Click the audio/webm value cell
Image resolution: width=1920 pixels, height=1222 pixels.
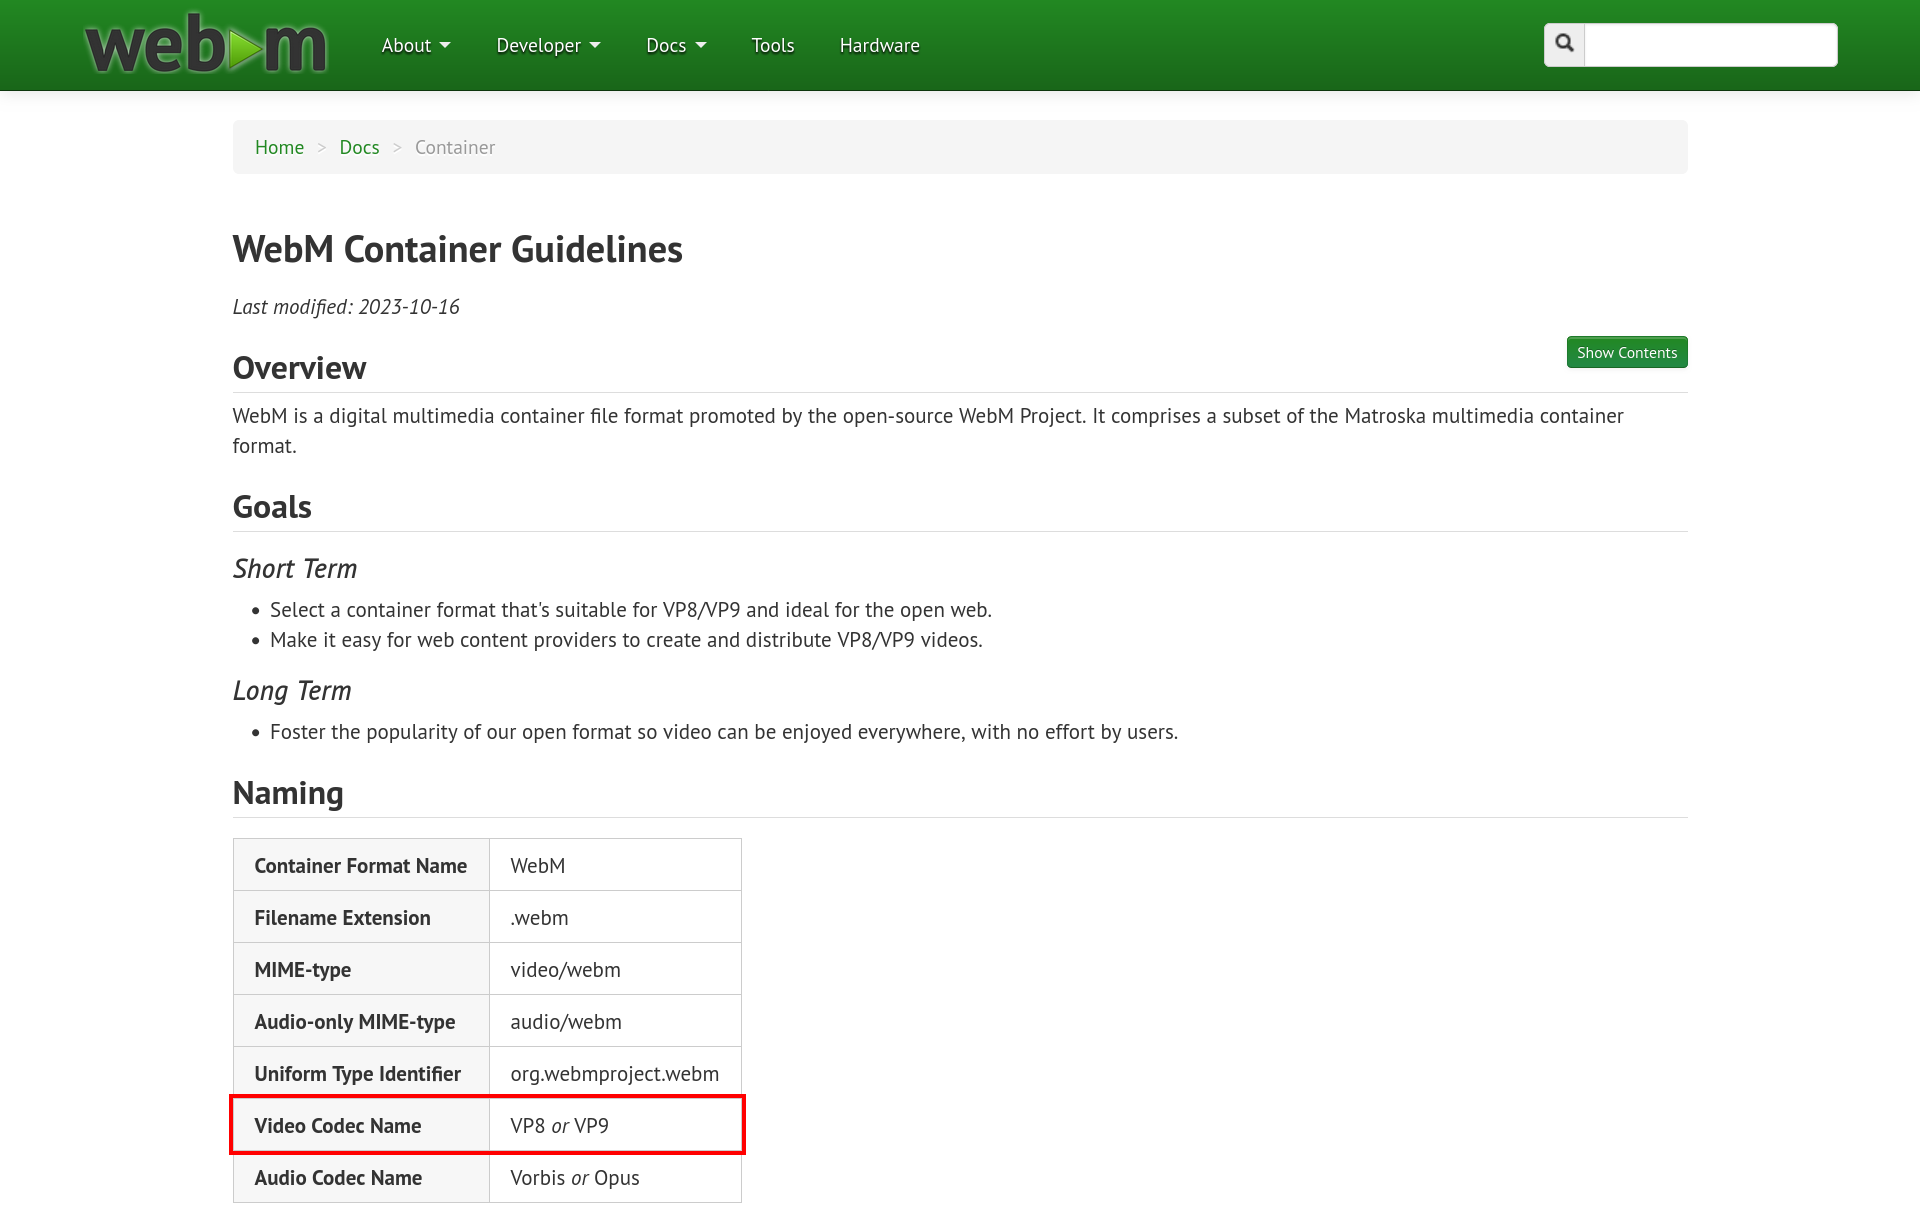(x=615, y=1021)
